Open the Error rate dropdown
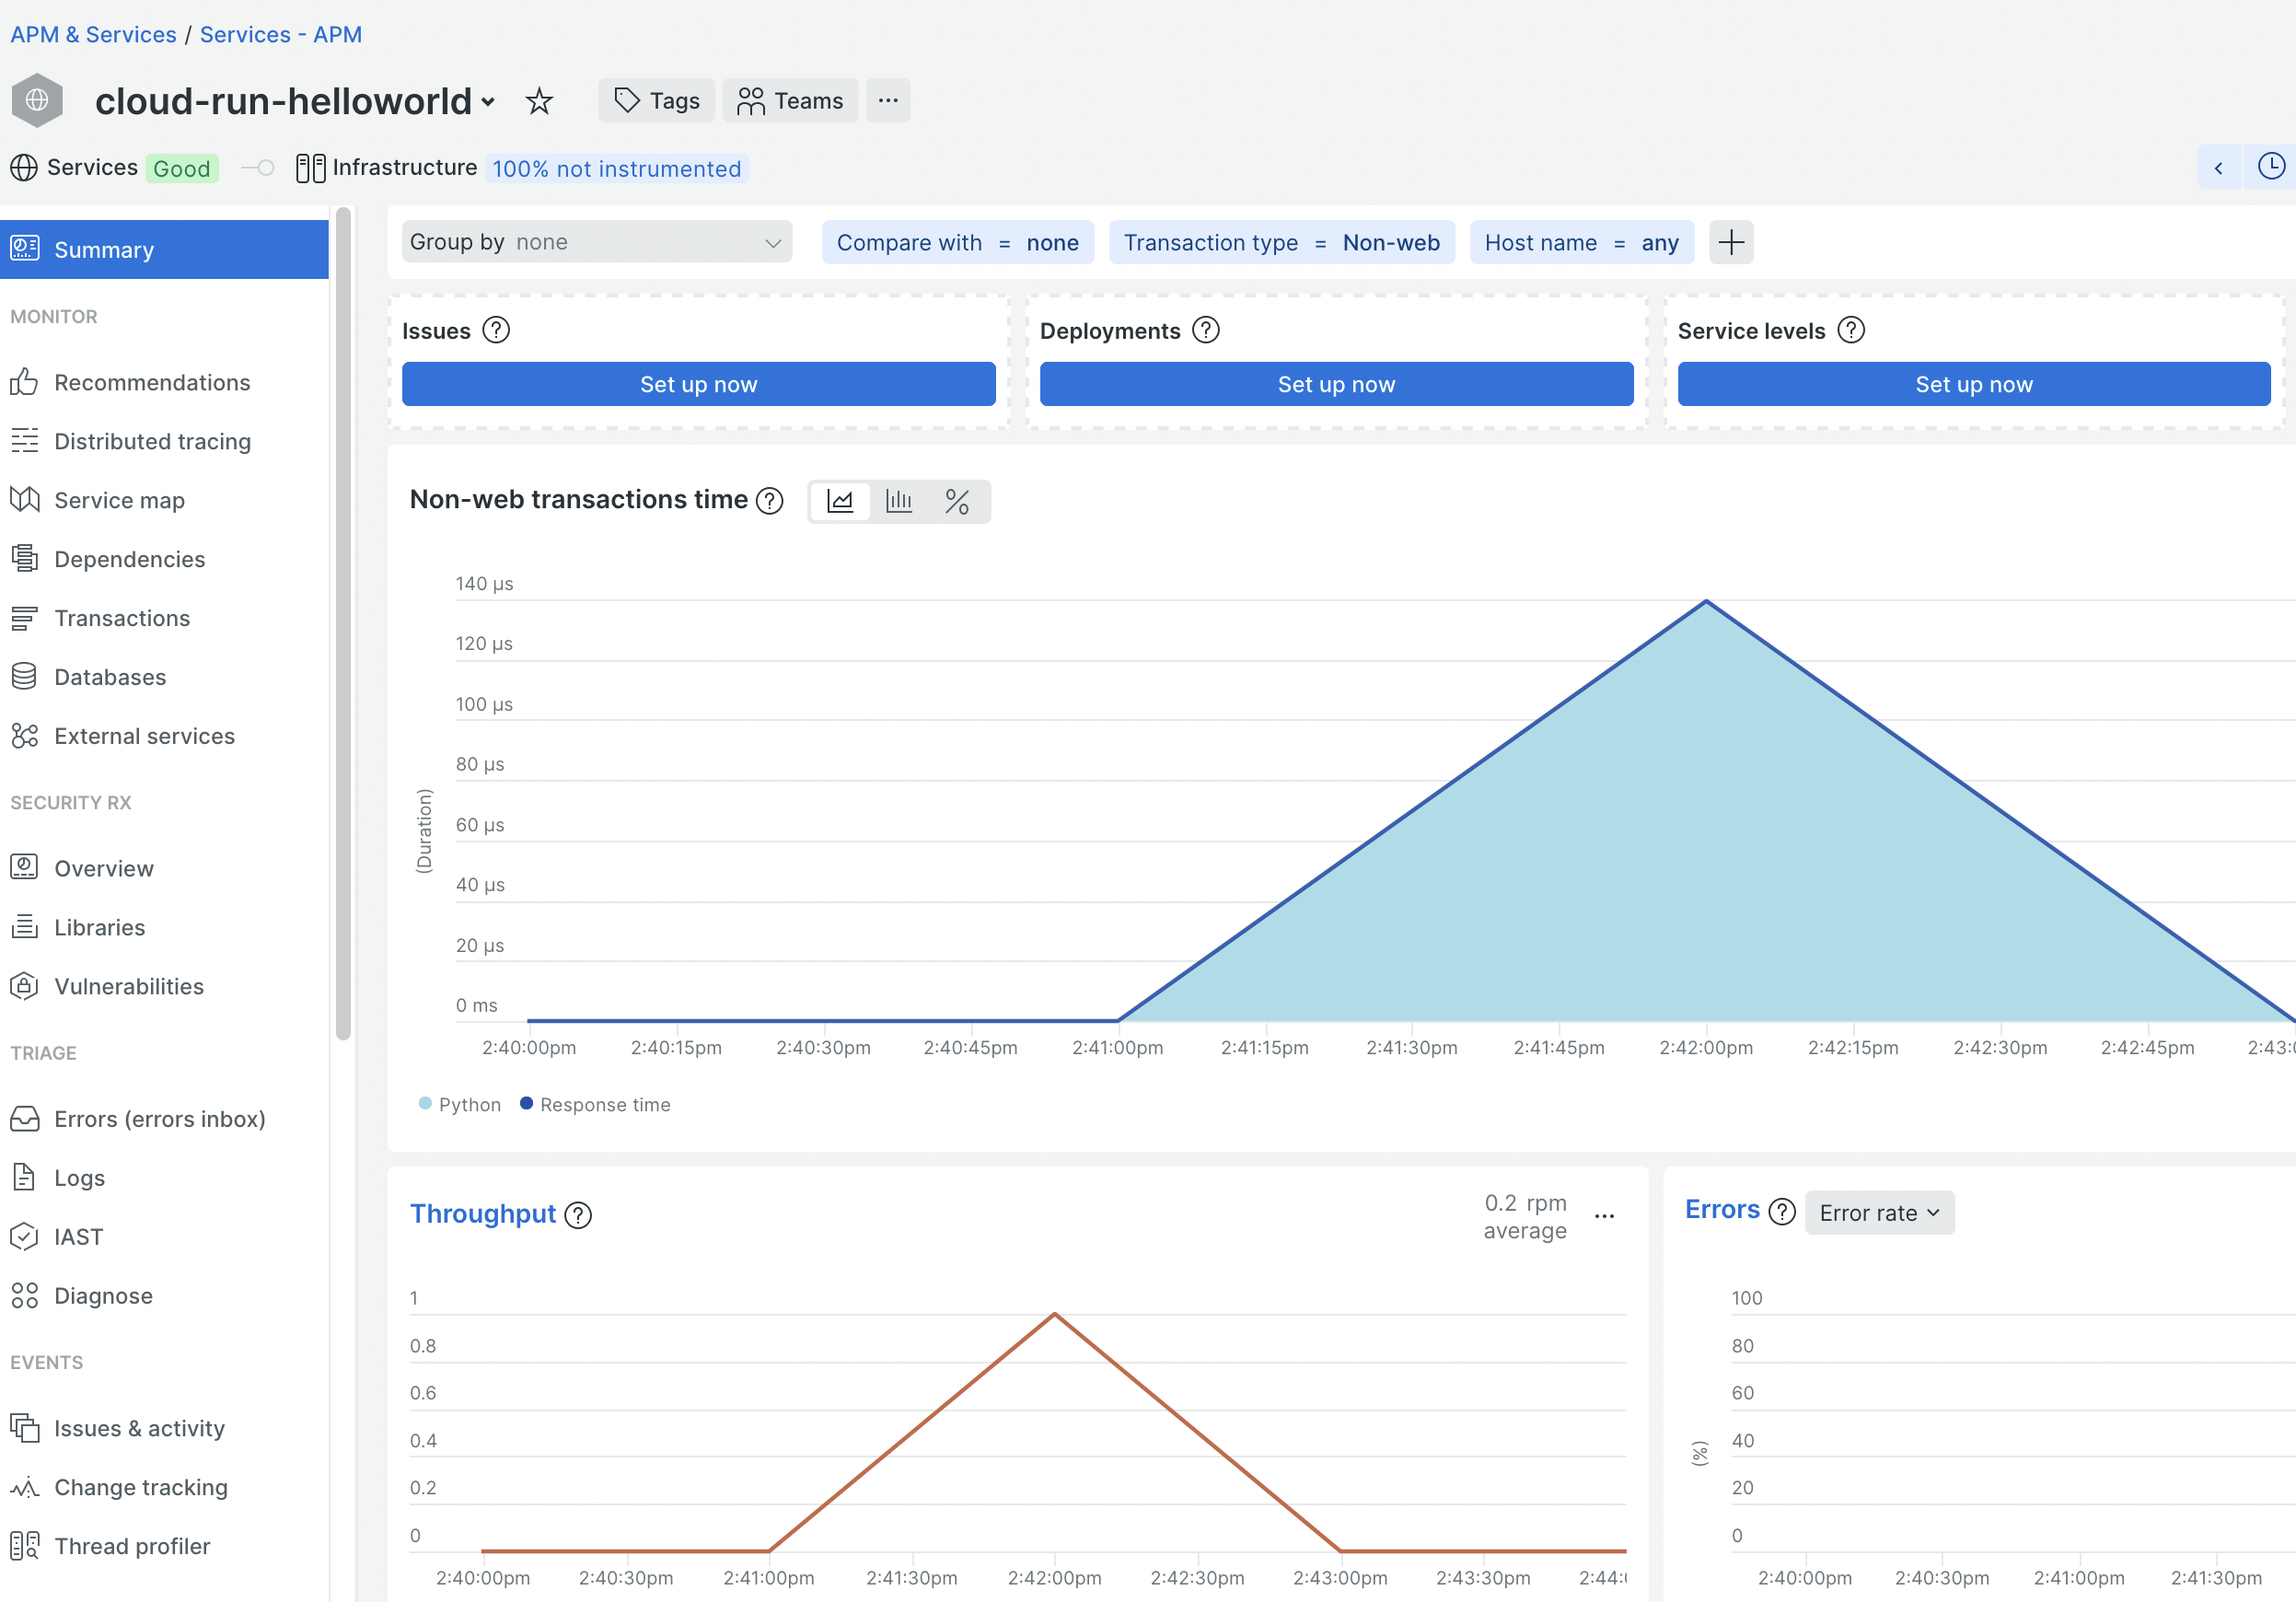Image resolution: width=2296 pixels, height=1602 pixels. 1879,1212
